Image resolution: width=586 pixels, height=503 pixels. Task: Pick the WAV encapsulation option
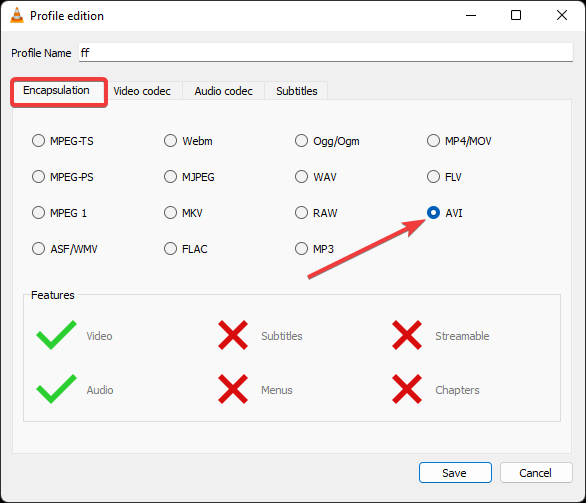tap(301, 177)
